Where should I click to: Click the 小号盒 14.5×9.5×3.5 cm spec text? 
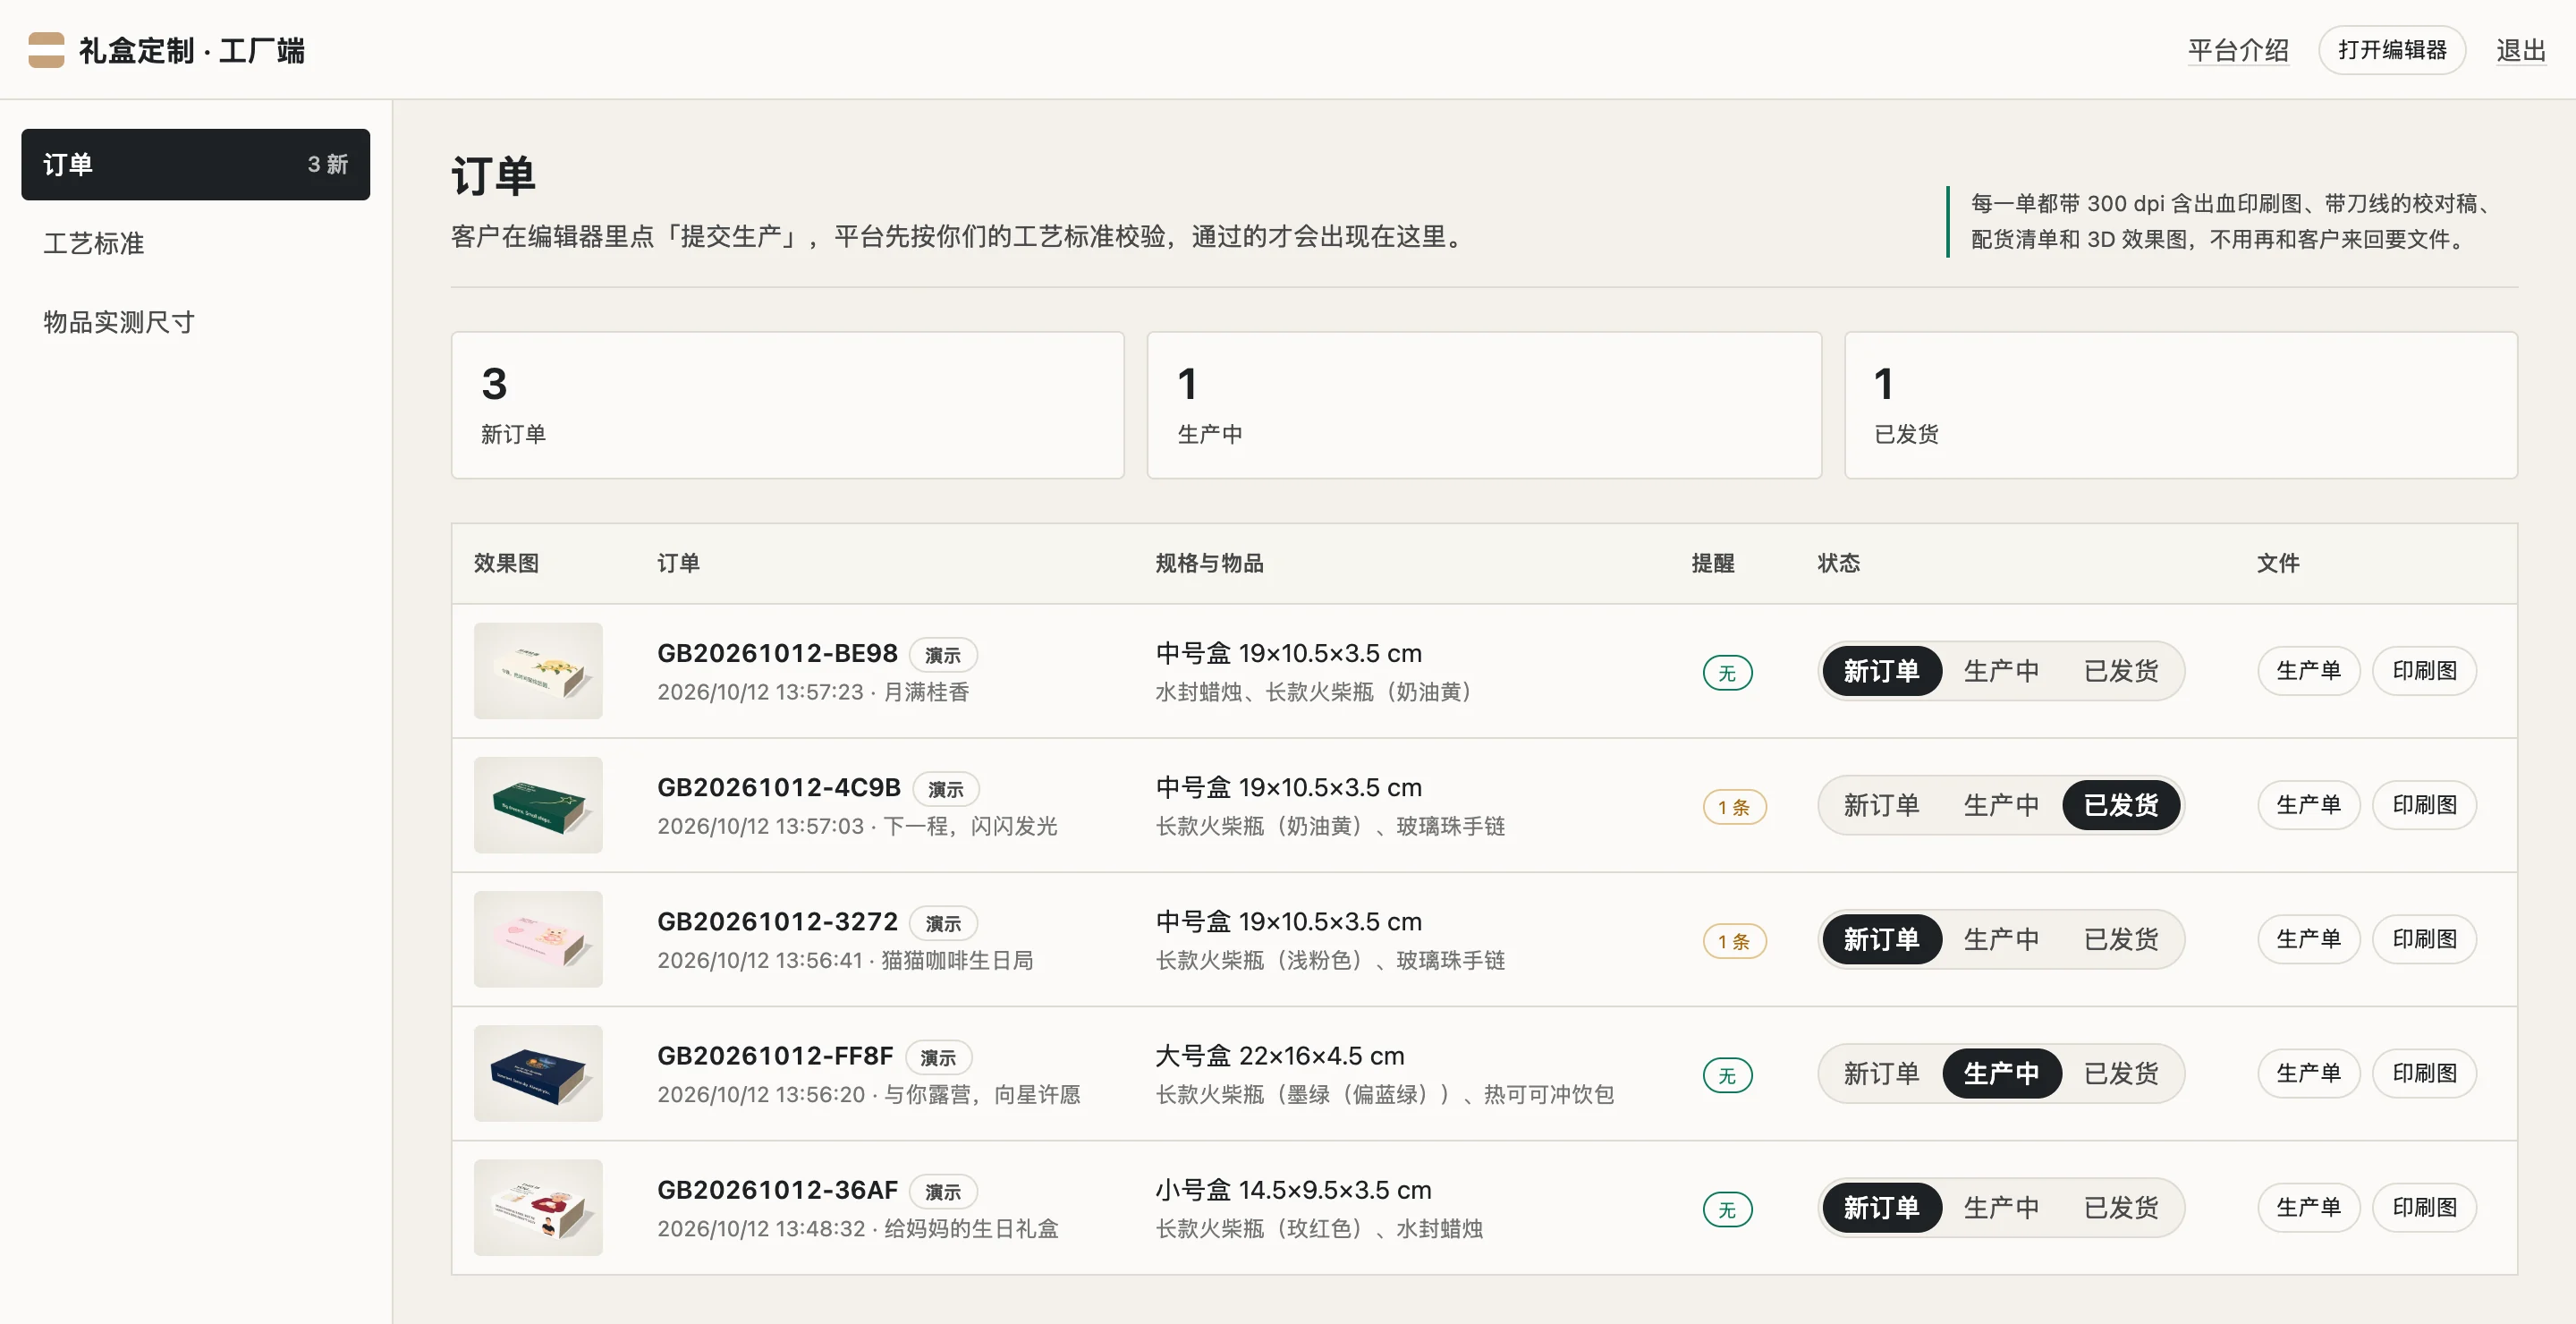[1293, 1189]
